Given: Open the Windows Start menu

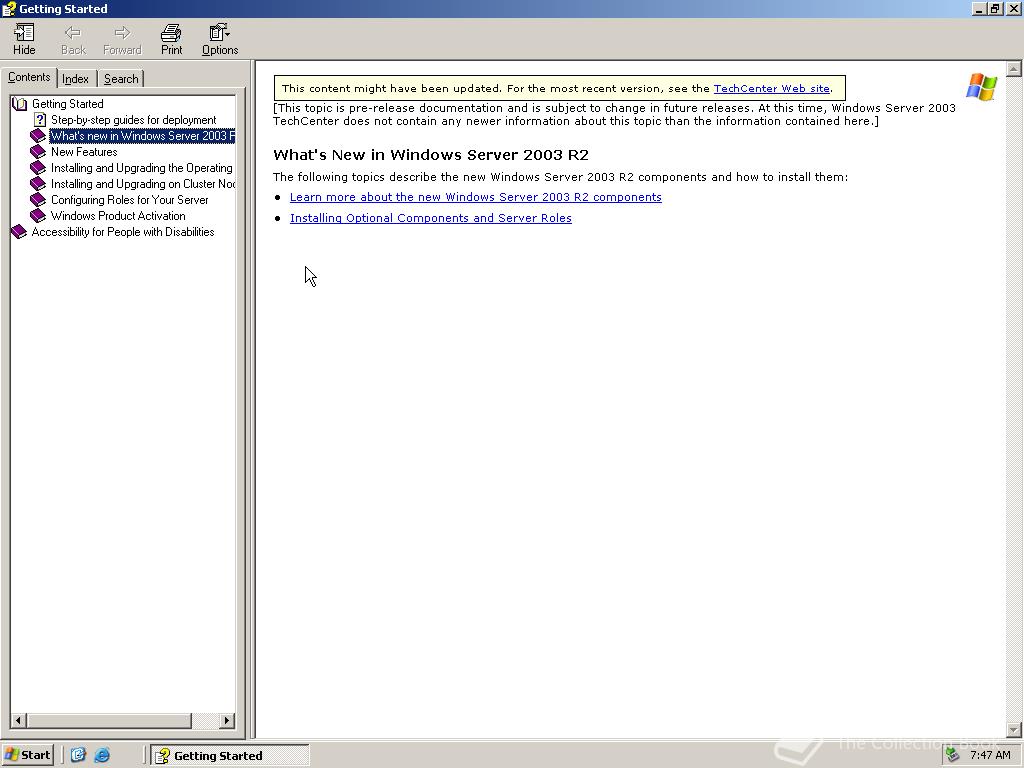Looking at the screenshot, I should coord(27,755).
